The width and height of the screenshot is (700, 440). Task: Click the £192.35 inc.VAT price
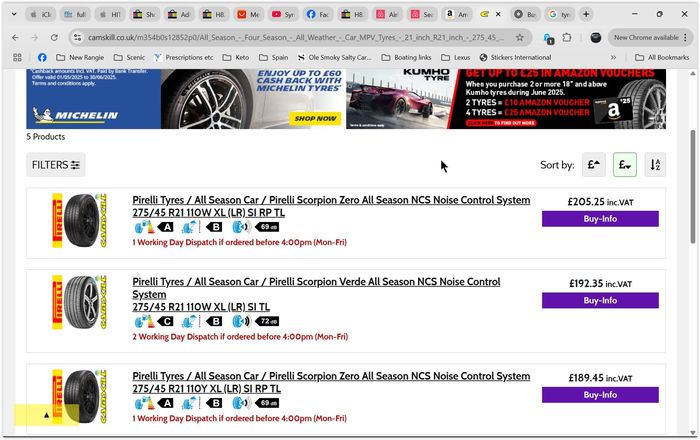pos(600,283)
